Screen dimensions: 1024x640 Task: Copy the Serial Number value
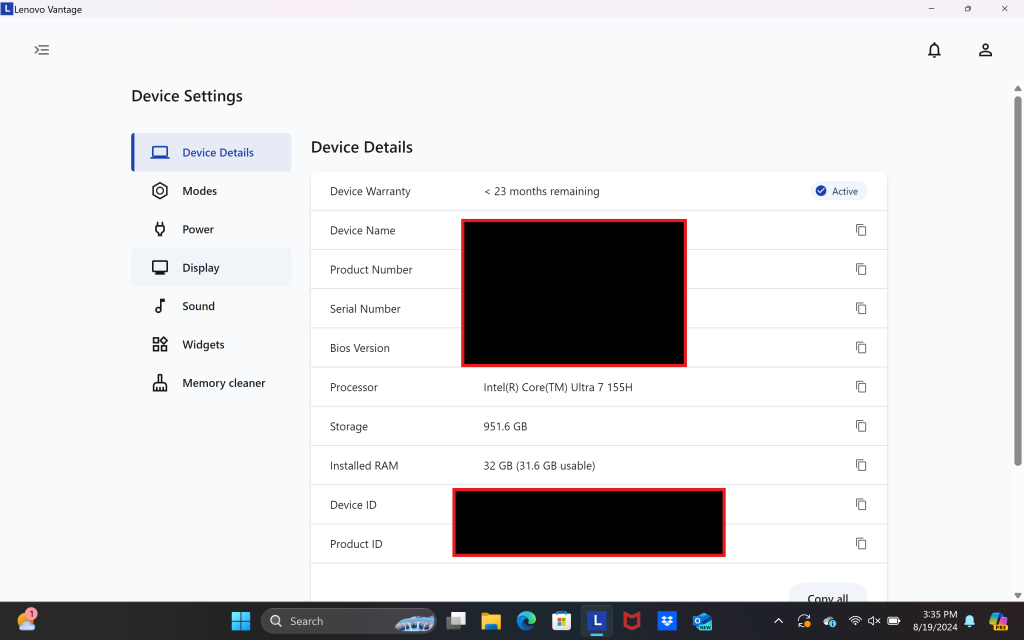[x=861, y=308]
